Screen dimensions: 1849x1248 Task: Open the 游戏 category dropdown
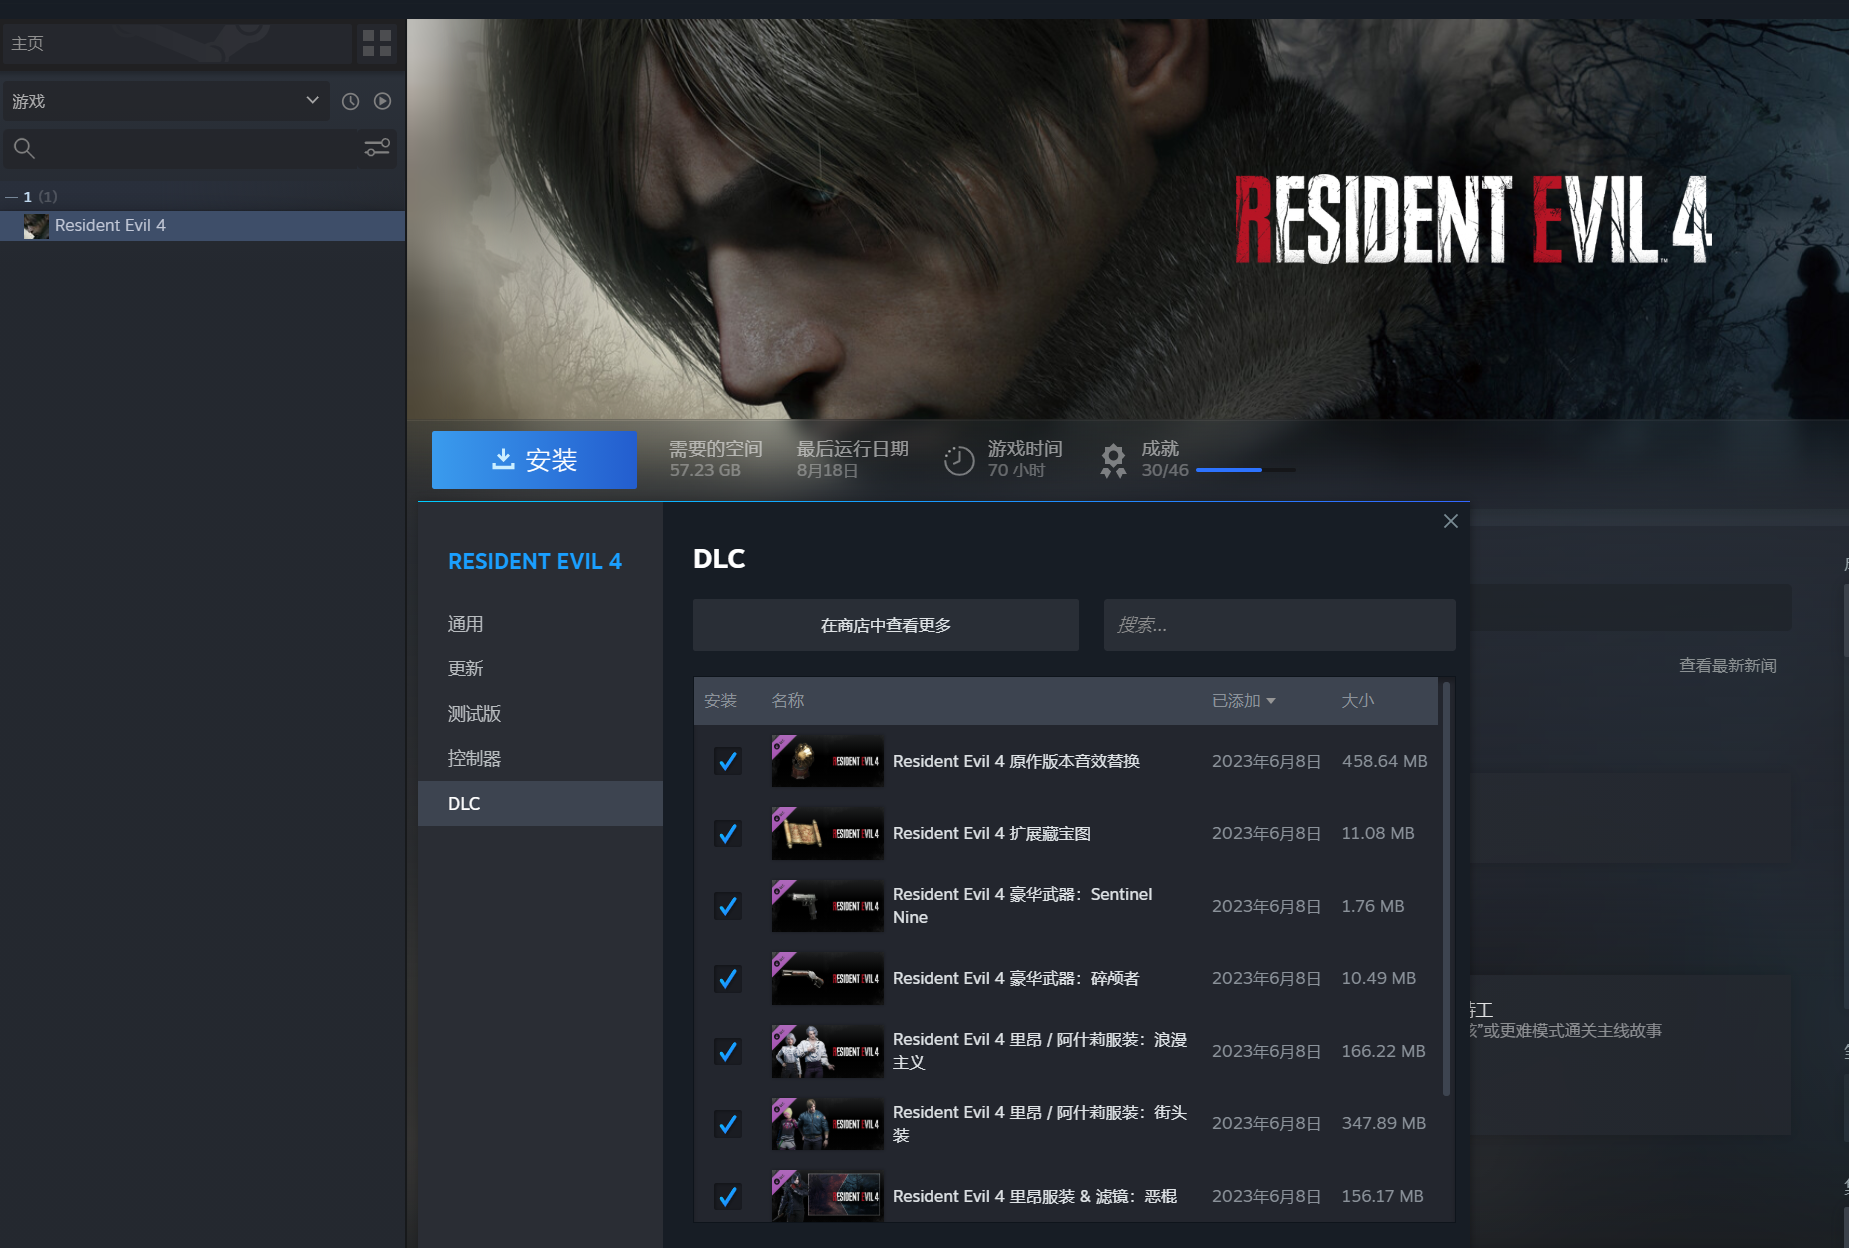point(166,101)
